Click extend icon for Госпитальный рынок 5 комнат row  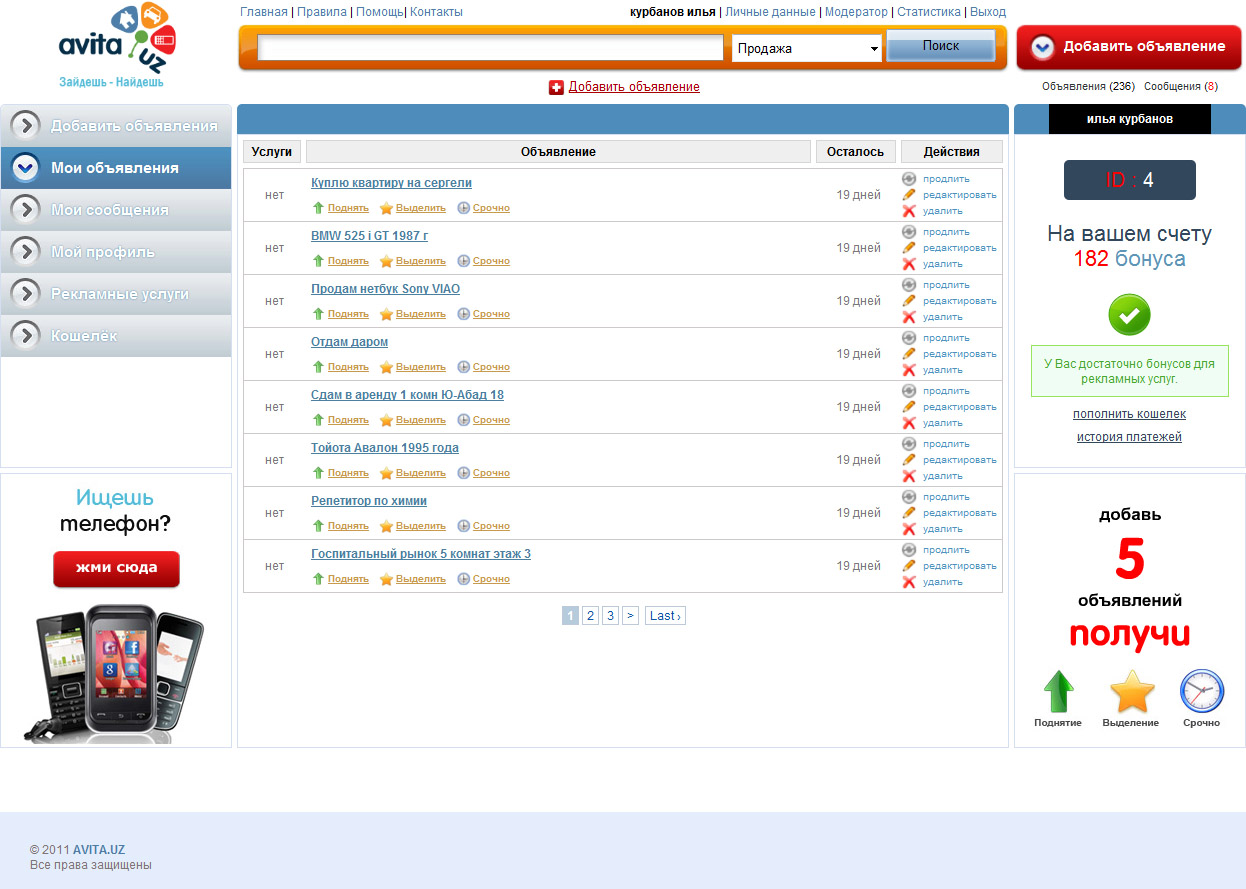[909, 550]
